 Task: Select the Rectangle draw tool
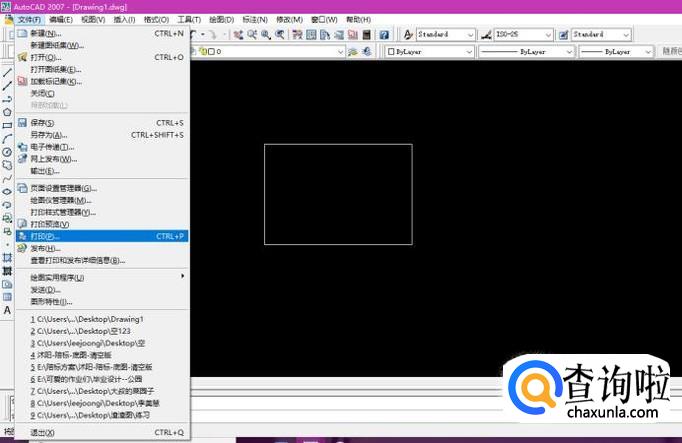(7, 126)
